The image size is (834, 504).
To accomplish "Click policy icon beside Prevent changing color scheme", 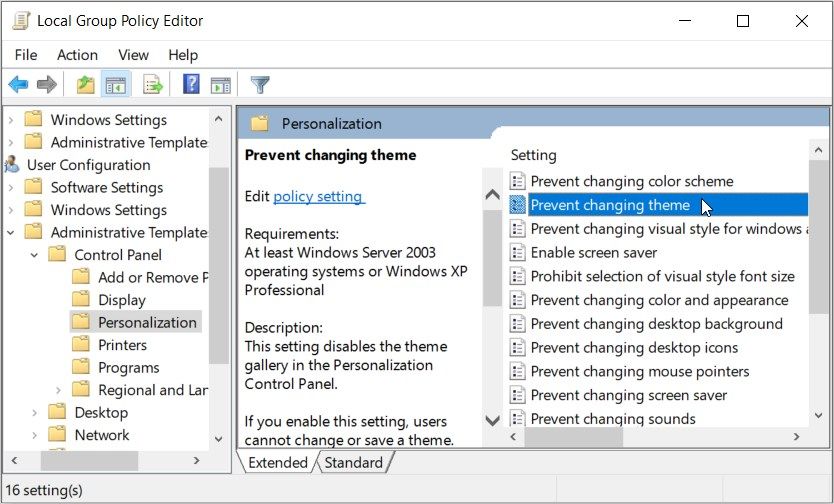I will click(x=518, y=181).
